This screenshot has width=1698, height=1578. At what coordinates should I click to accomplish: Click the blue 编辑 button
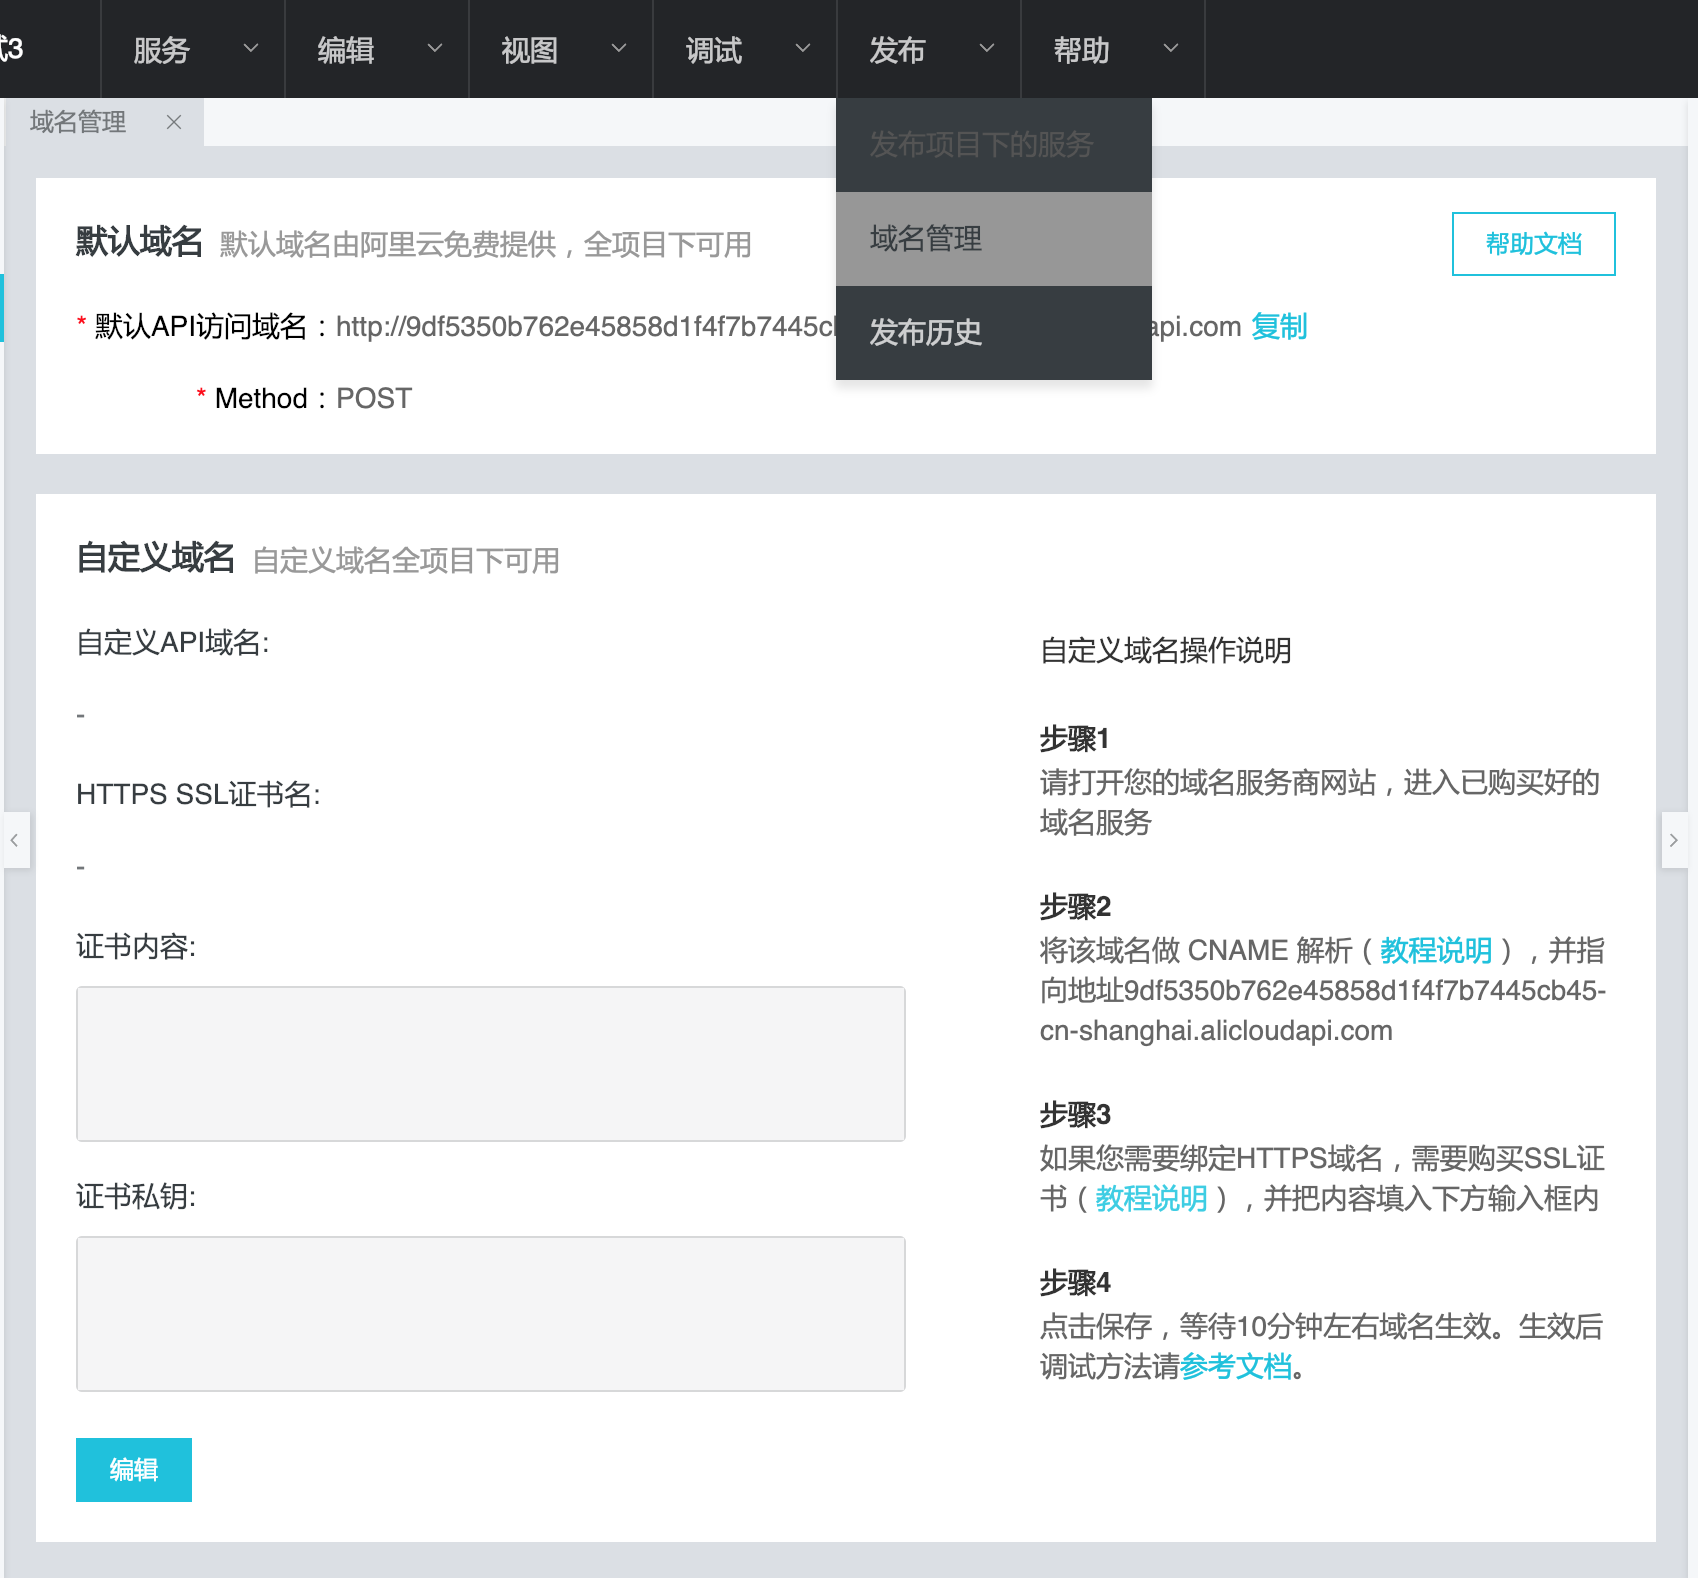tap(134, 1470)
